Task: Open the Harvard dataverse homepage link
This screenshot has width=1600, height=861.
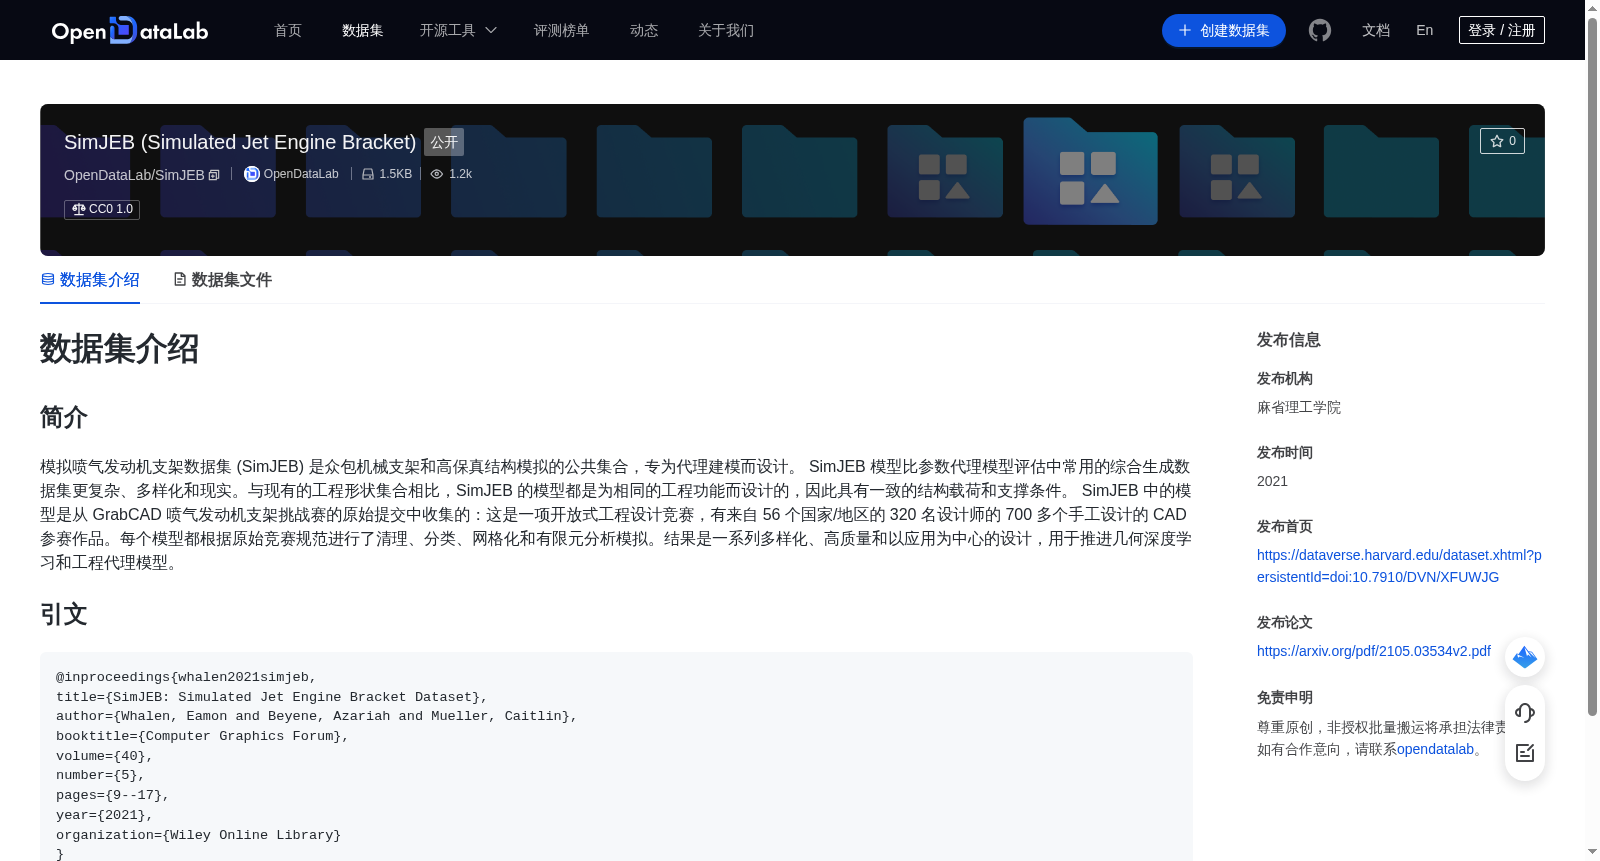Action: [x=1399, y=566]
